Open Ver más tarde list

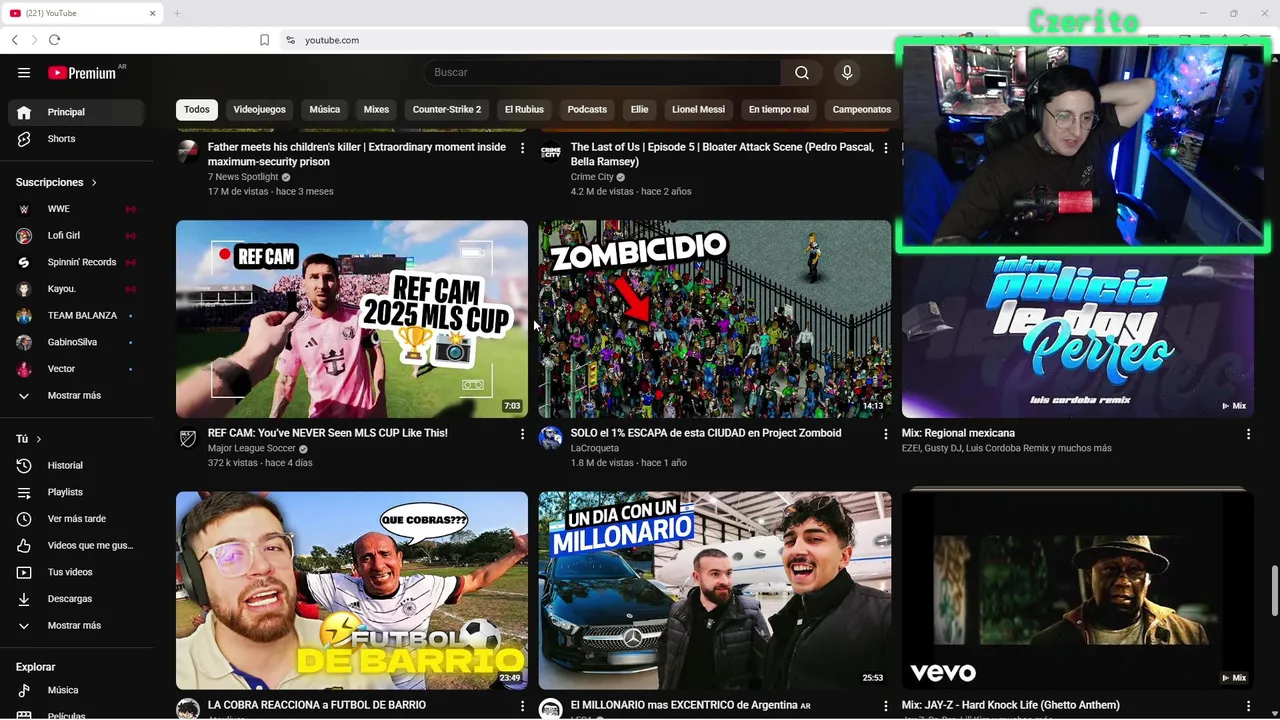click(x=76, y=519)
